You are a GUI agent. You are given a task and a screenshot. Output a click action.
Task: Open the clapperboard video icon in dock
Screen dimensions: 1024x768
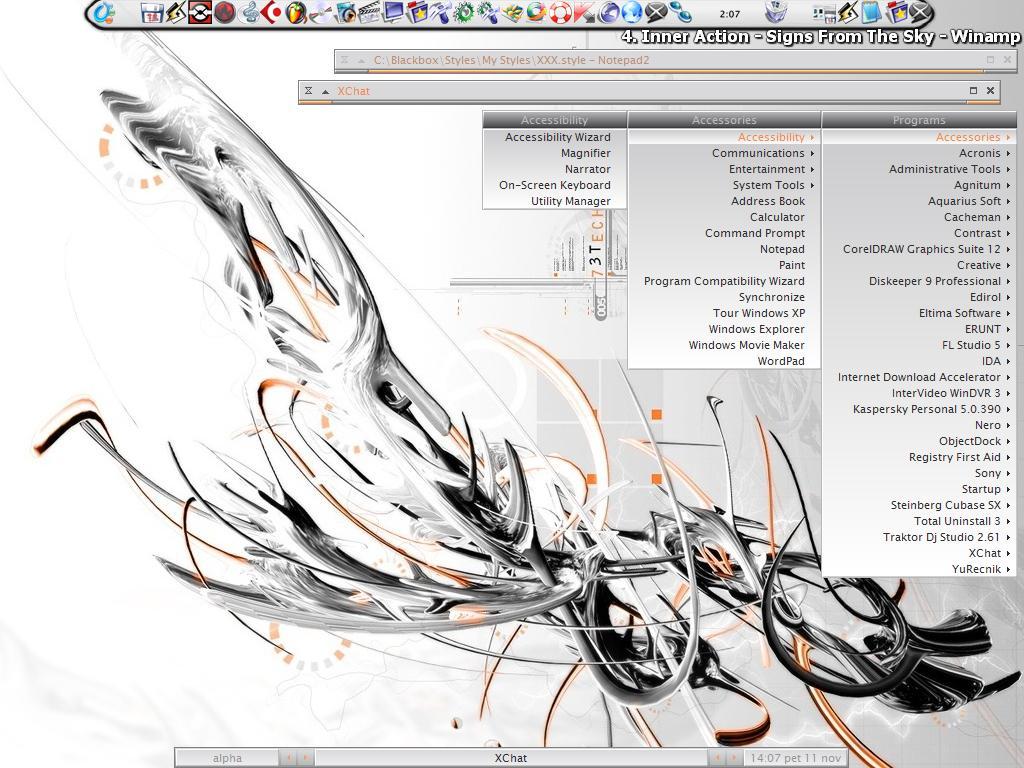(369, 12)
